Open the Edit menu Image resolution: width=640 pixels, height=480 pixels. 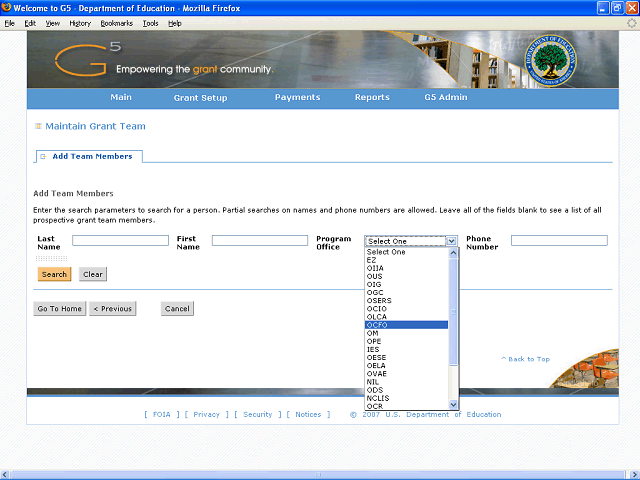click(30, 23)
